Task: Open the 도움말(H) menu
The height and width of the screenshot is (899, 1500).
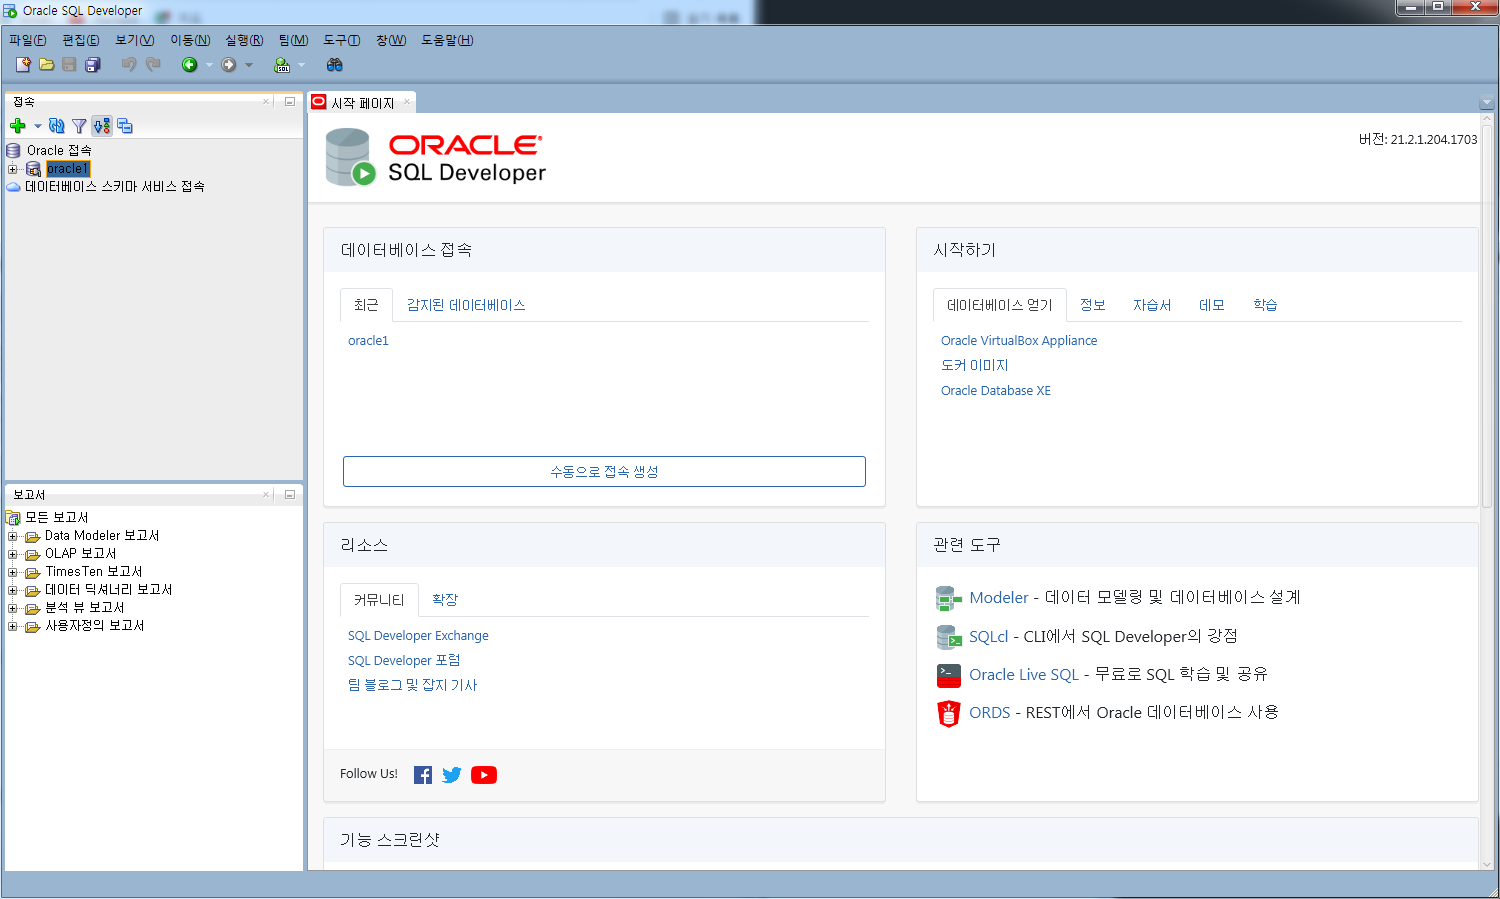Action: 447,40
